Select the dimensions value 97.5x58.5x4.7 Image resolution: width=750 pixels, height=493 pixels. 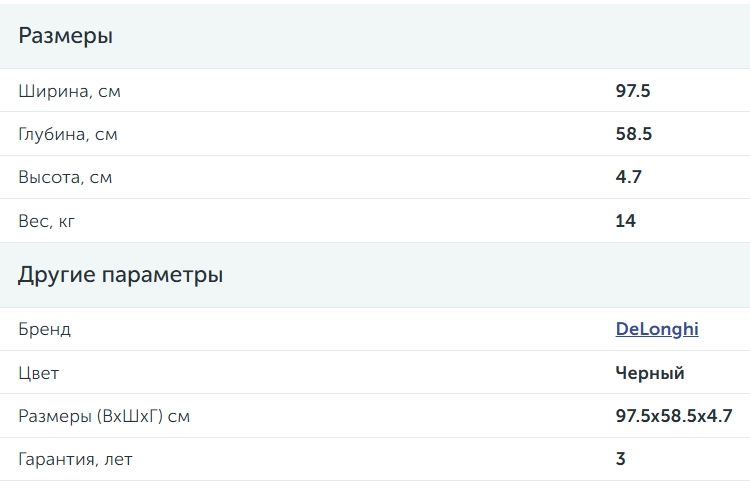(x=674, y=416)
